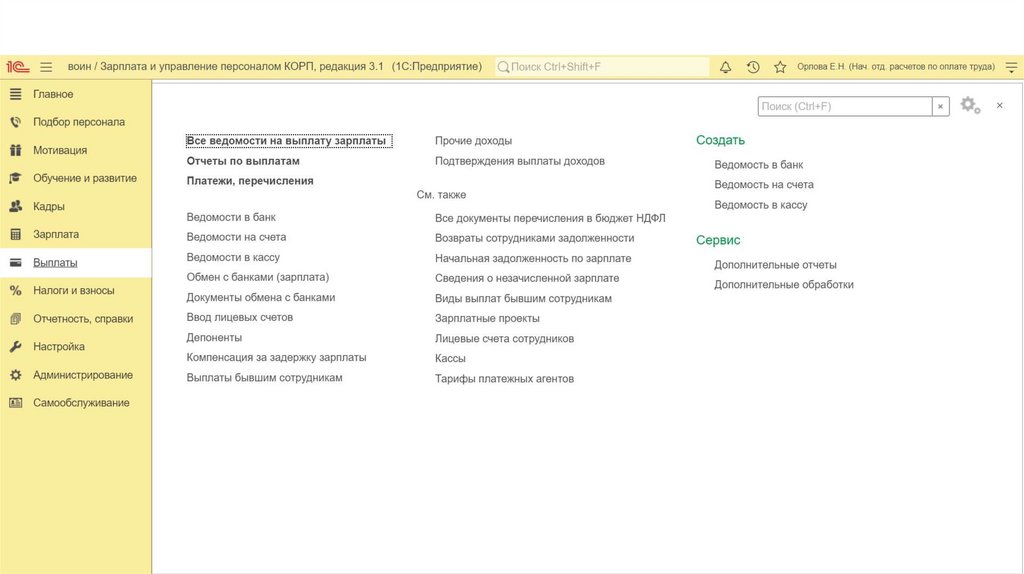Open the history clock icon
Screen dimensions: 1024x574
click(x=753, y=67)
